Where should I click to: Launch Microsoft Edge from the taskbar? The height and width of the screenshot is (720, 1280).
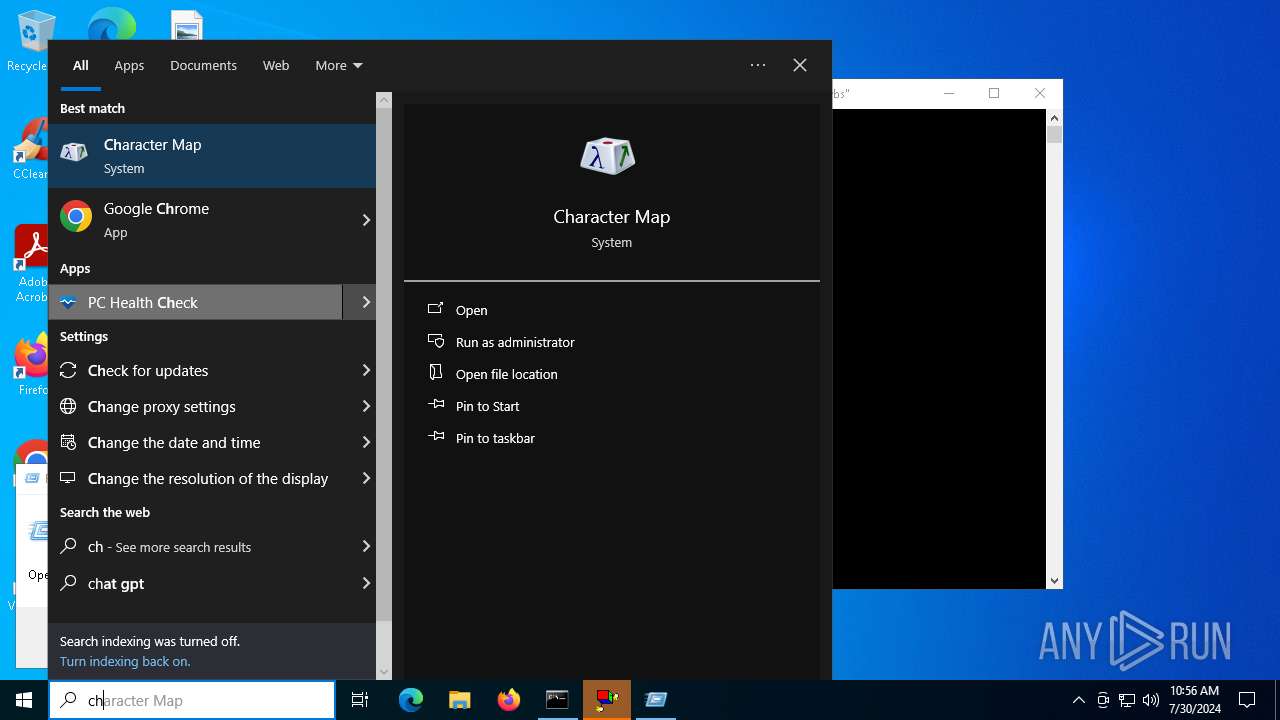tap(411, 700)
